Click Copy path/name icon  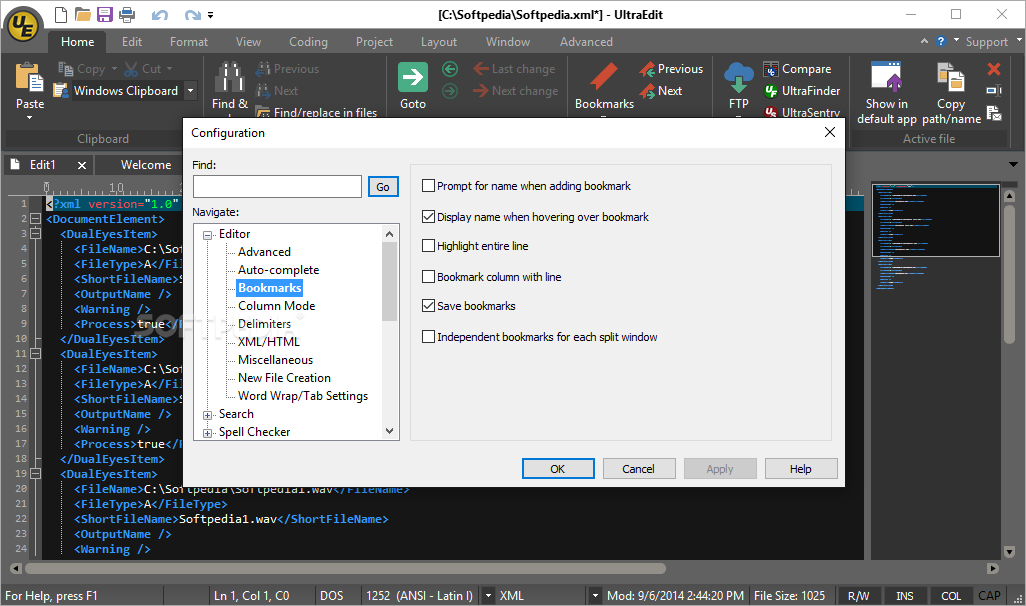(951, 77)
